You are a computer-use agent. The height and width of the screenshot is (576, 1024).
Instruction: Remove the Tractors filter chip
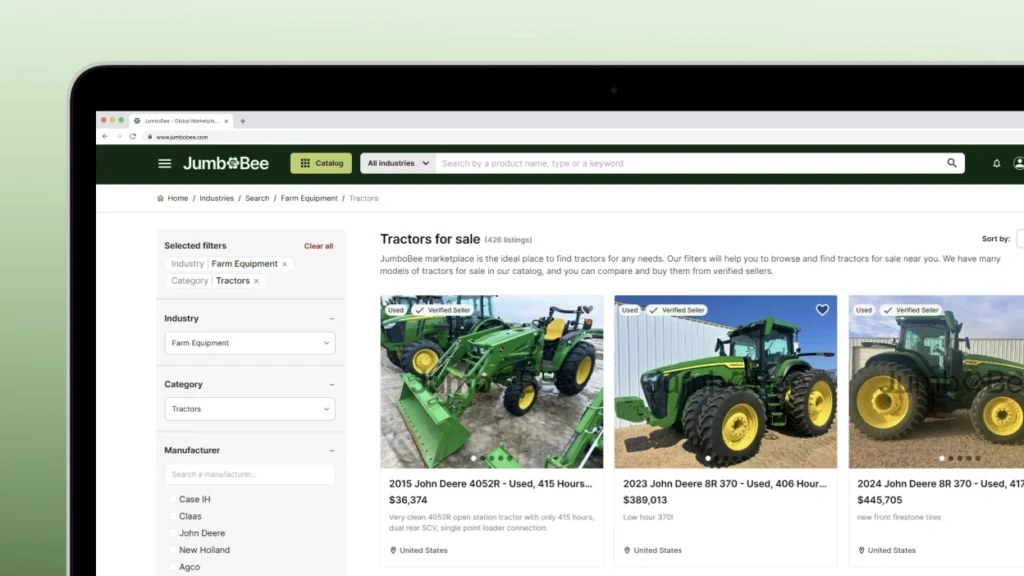tap(256, 281)
